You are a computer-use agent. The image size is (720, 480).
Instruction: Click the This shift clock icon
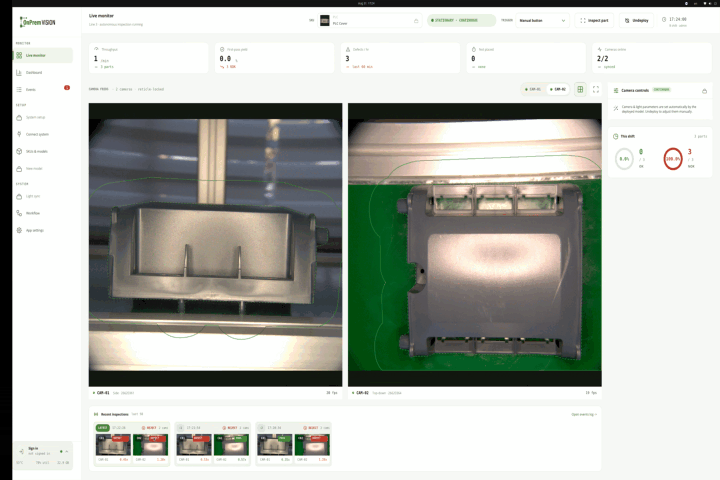click(616, 136)
